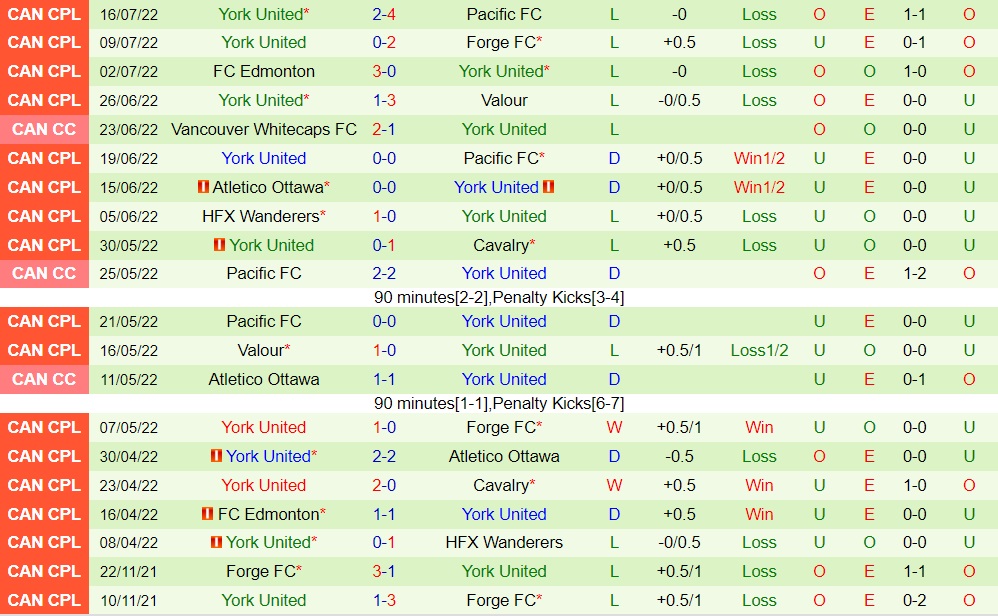
Task: Click the 3-1 score on 22/11/21
Action: click(x=384, y=571)
